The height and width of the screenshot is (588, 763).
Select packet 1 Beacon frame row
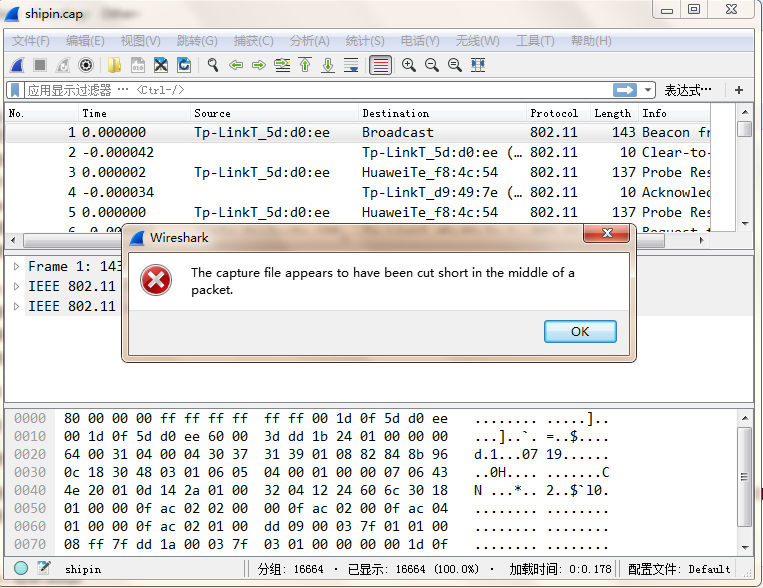click(358, 132)
